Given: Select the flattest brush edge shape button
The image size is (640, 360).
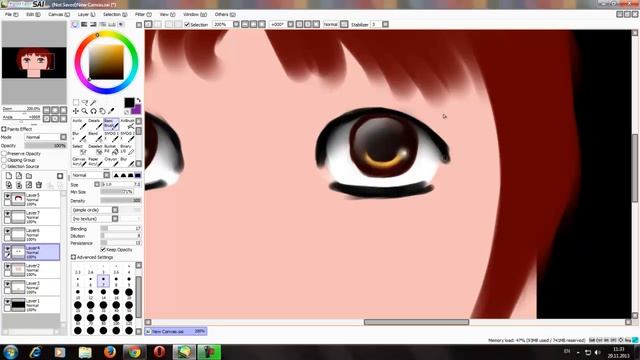Looking at the screenshot, I should tap(138, 175).
